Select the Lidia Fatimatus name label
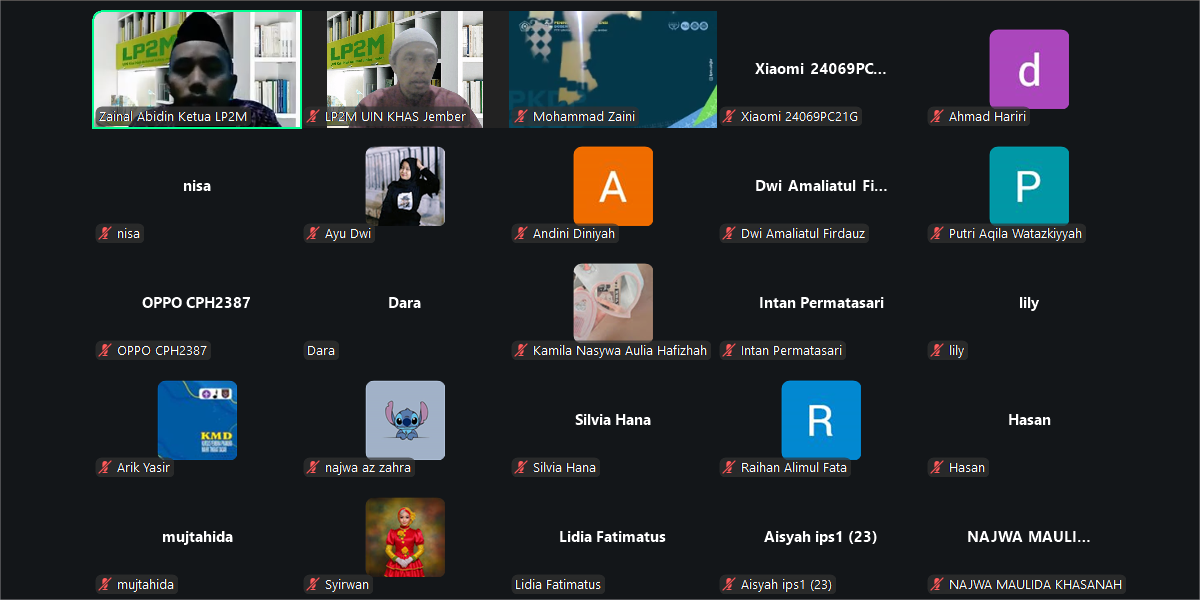 pyautogui.click(x=558, y=585)
